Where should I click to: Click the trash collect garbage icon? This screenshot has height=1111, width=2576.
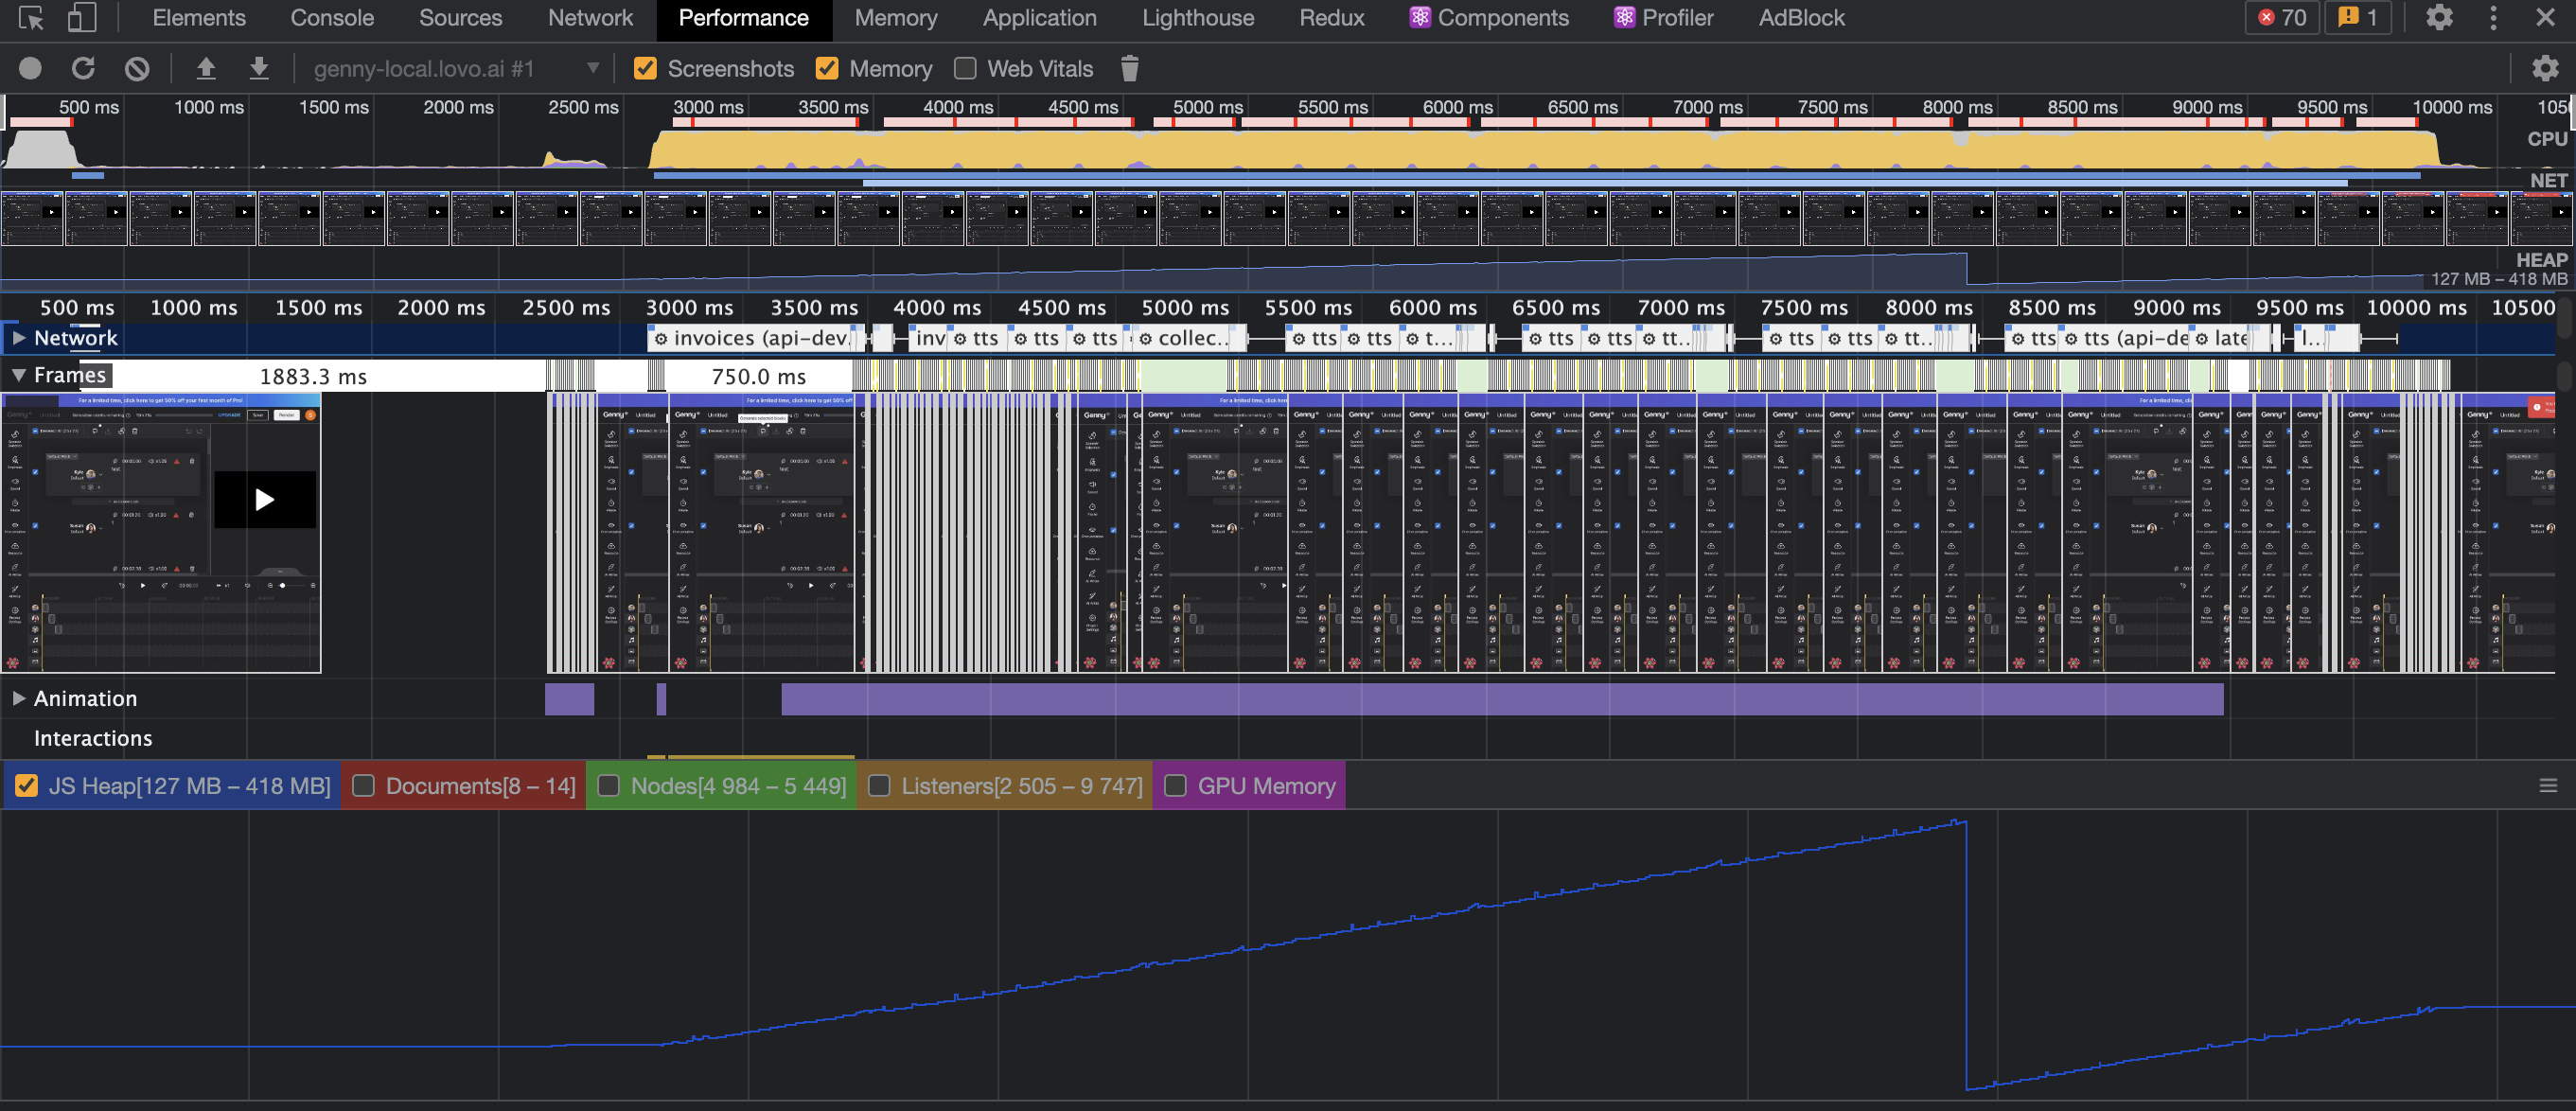(1130, 69)
